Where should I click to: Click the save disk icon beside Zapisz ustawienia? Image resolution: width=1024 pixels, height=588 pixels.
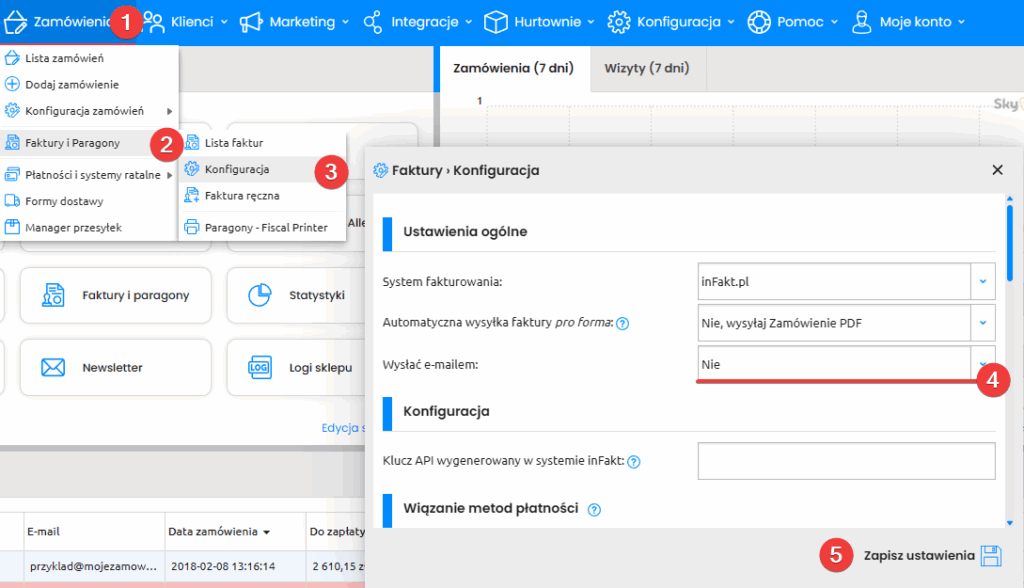(x=990, y=556)
